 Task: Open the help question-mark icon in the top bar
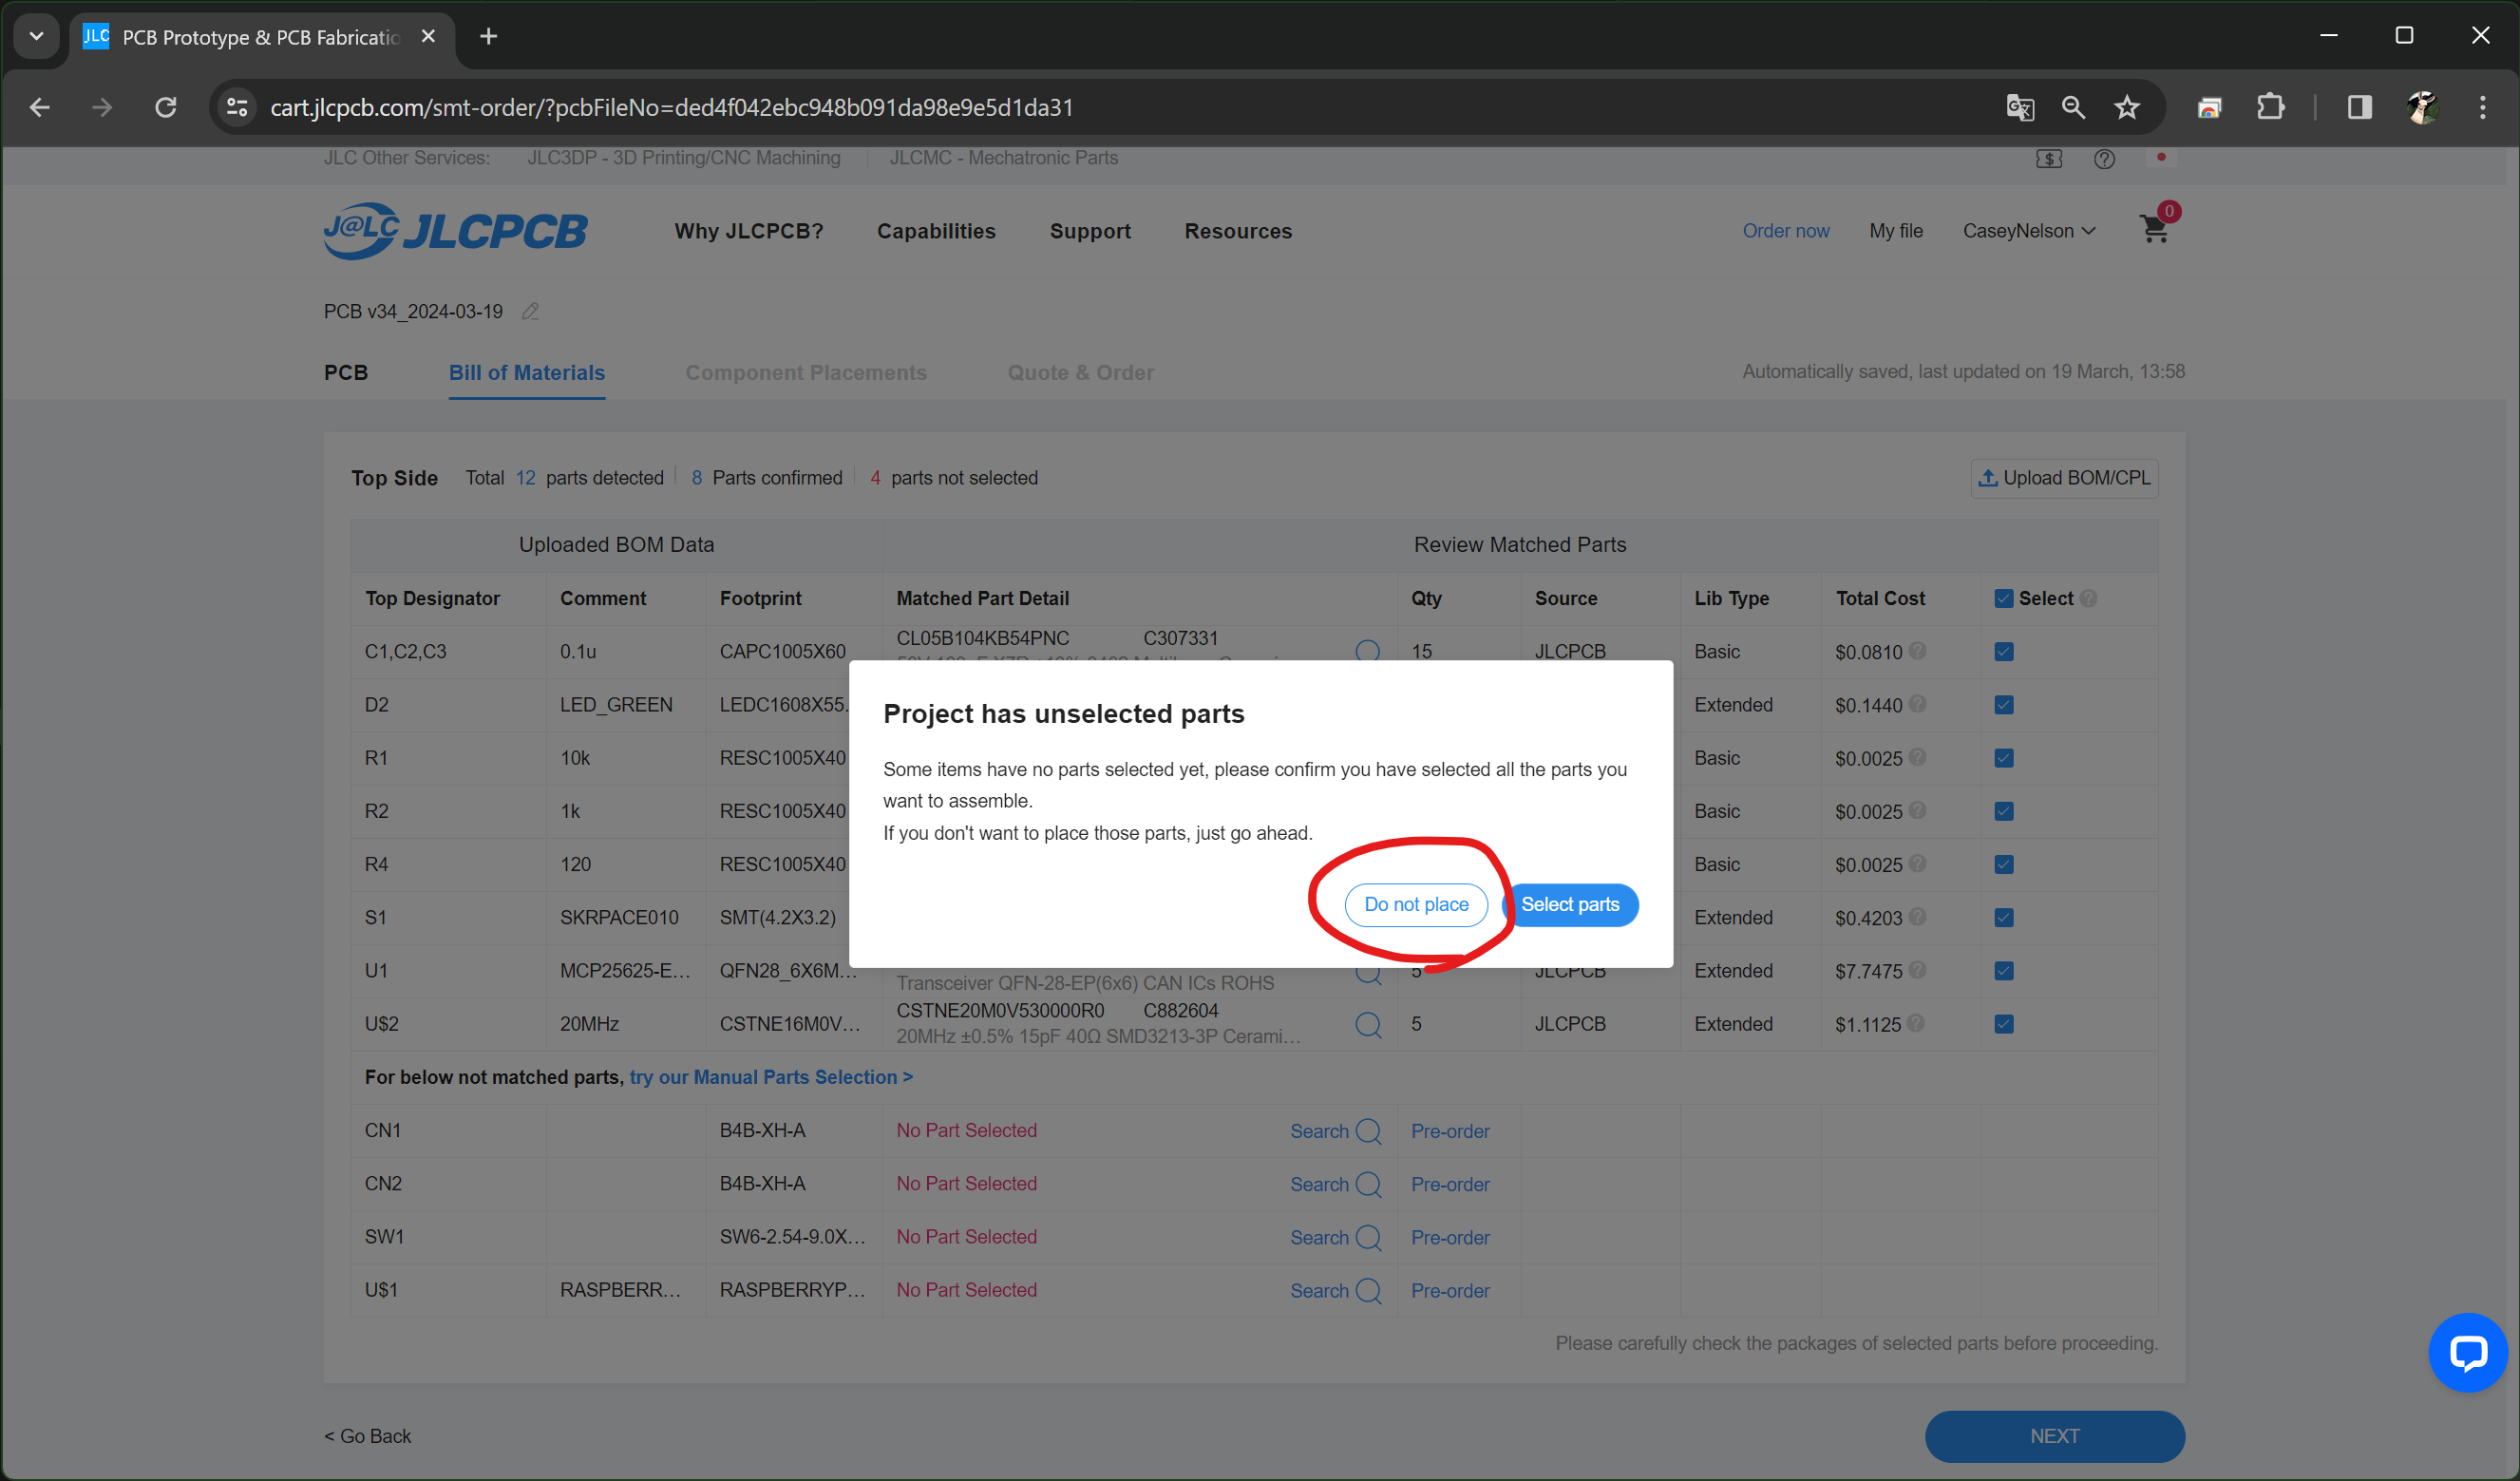[2104, 159]
